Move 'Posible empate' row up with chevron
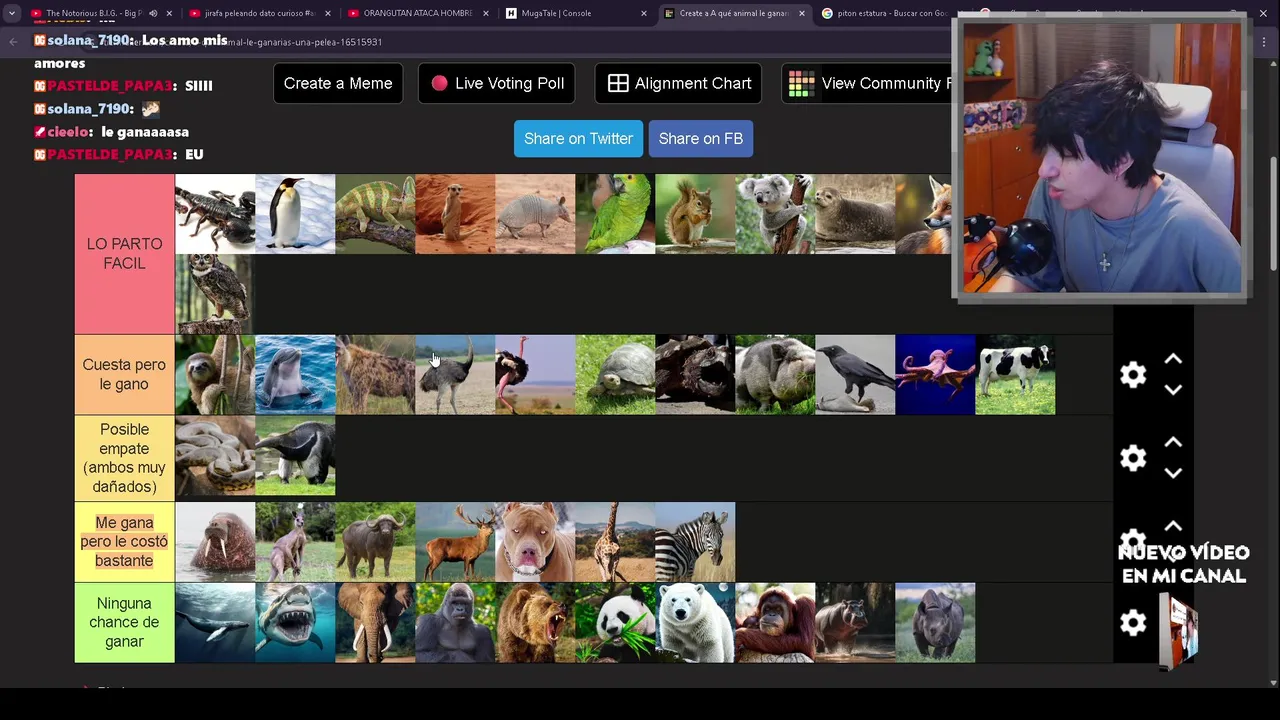 [x=1173, y=442]
